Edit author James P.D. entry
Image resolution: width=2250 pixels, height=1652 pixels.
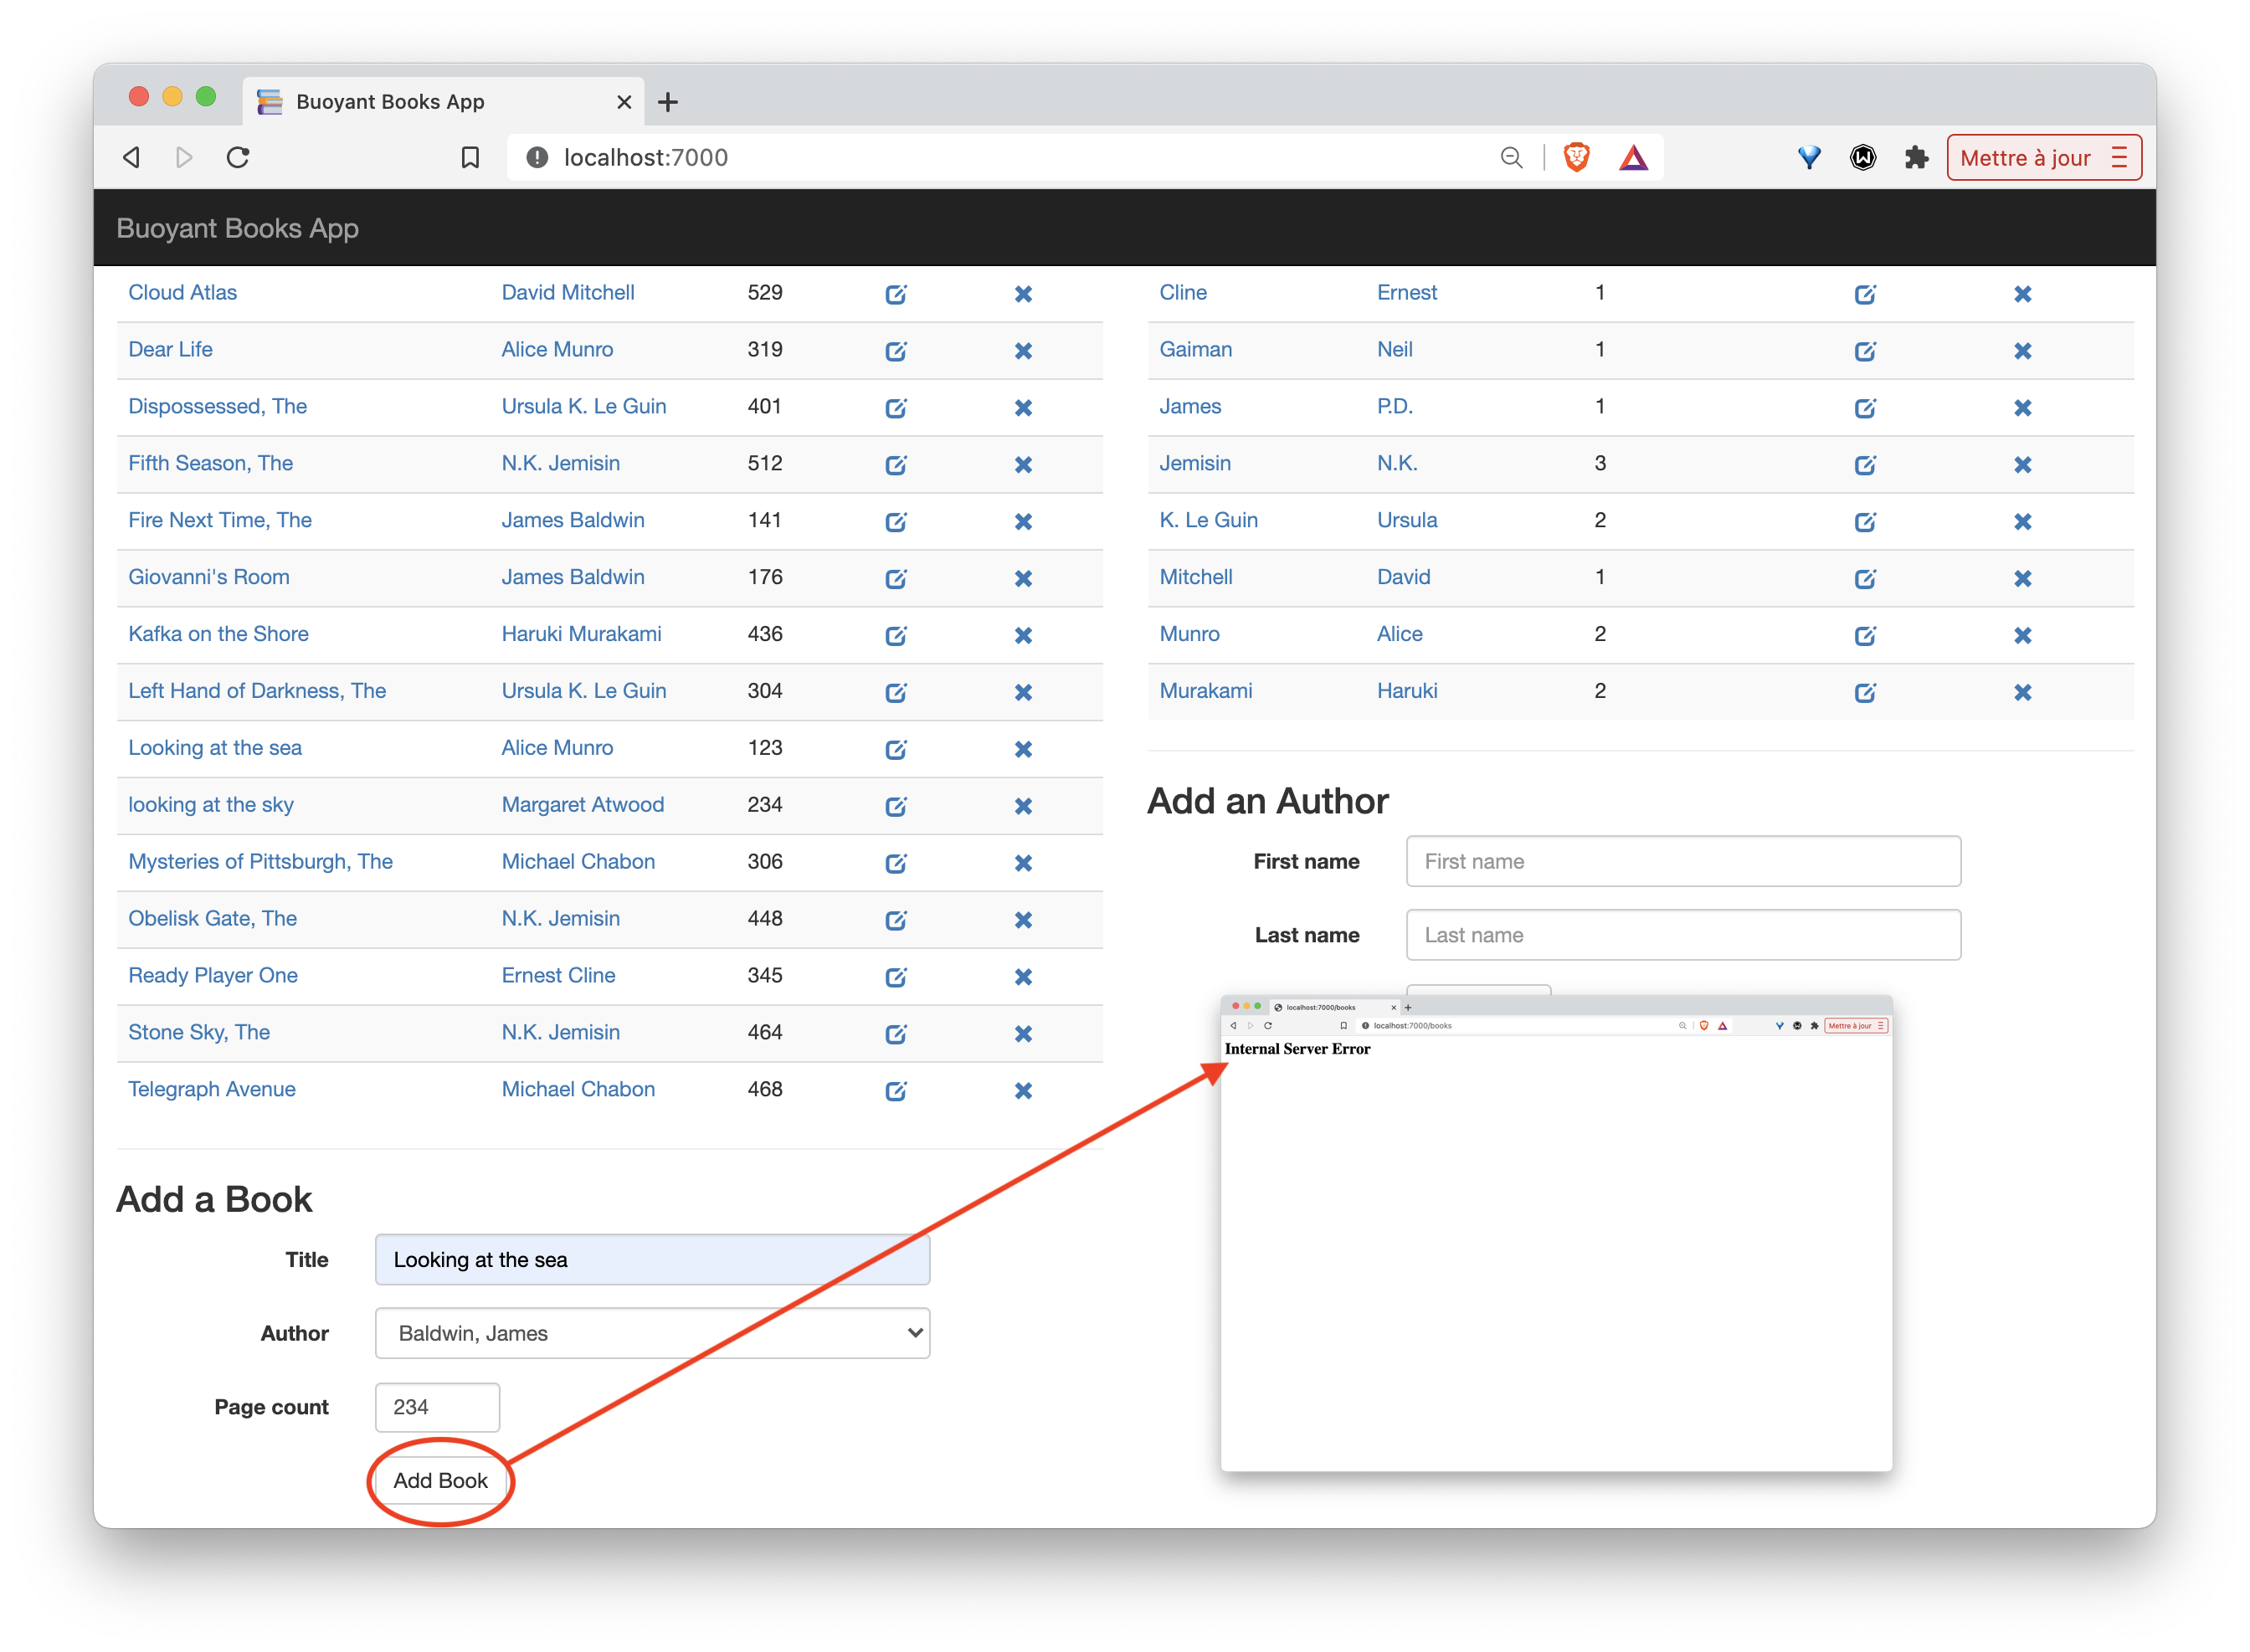[1864, 408]
